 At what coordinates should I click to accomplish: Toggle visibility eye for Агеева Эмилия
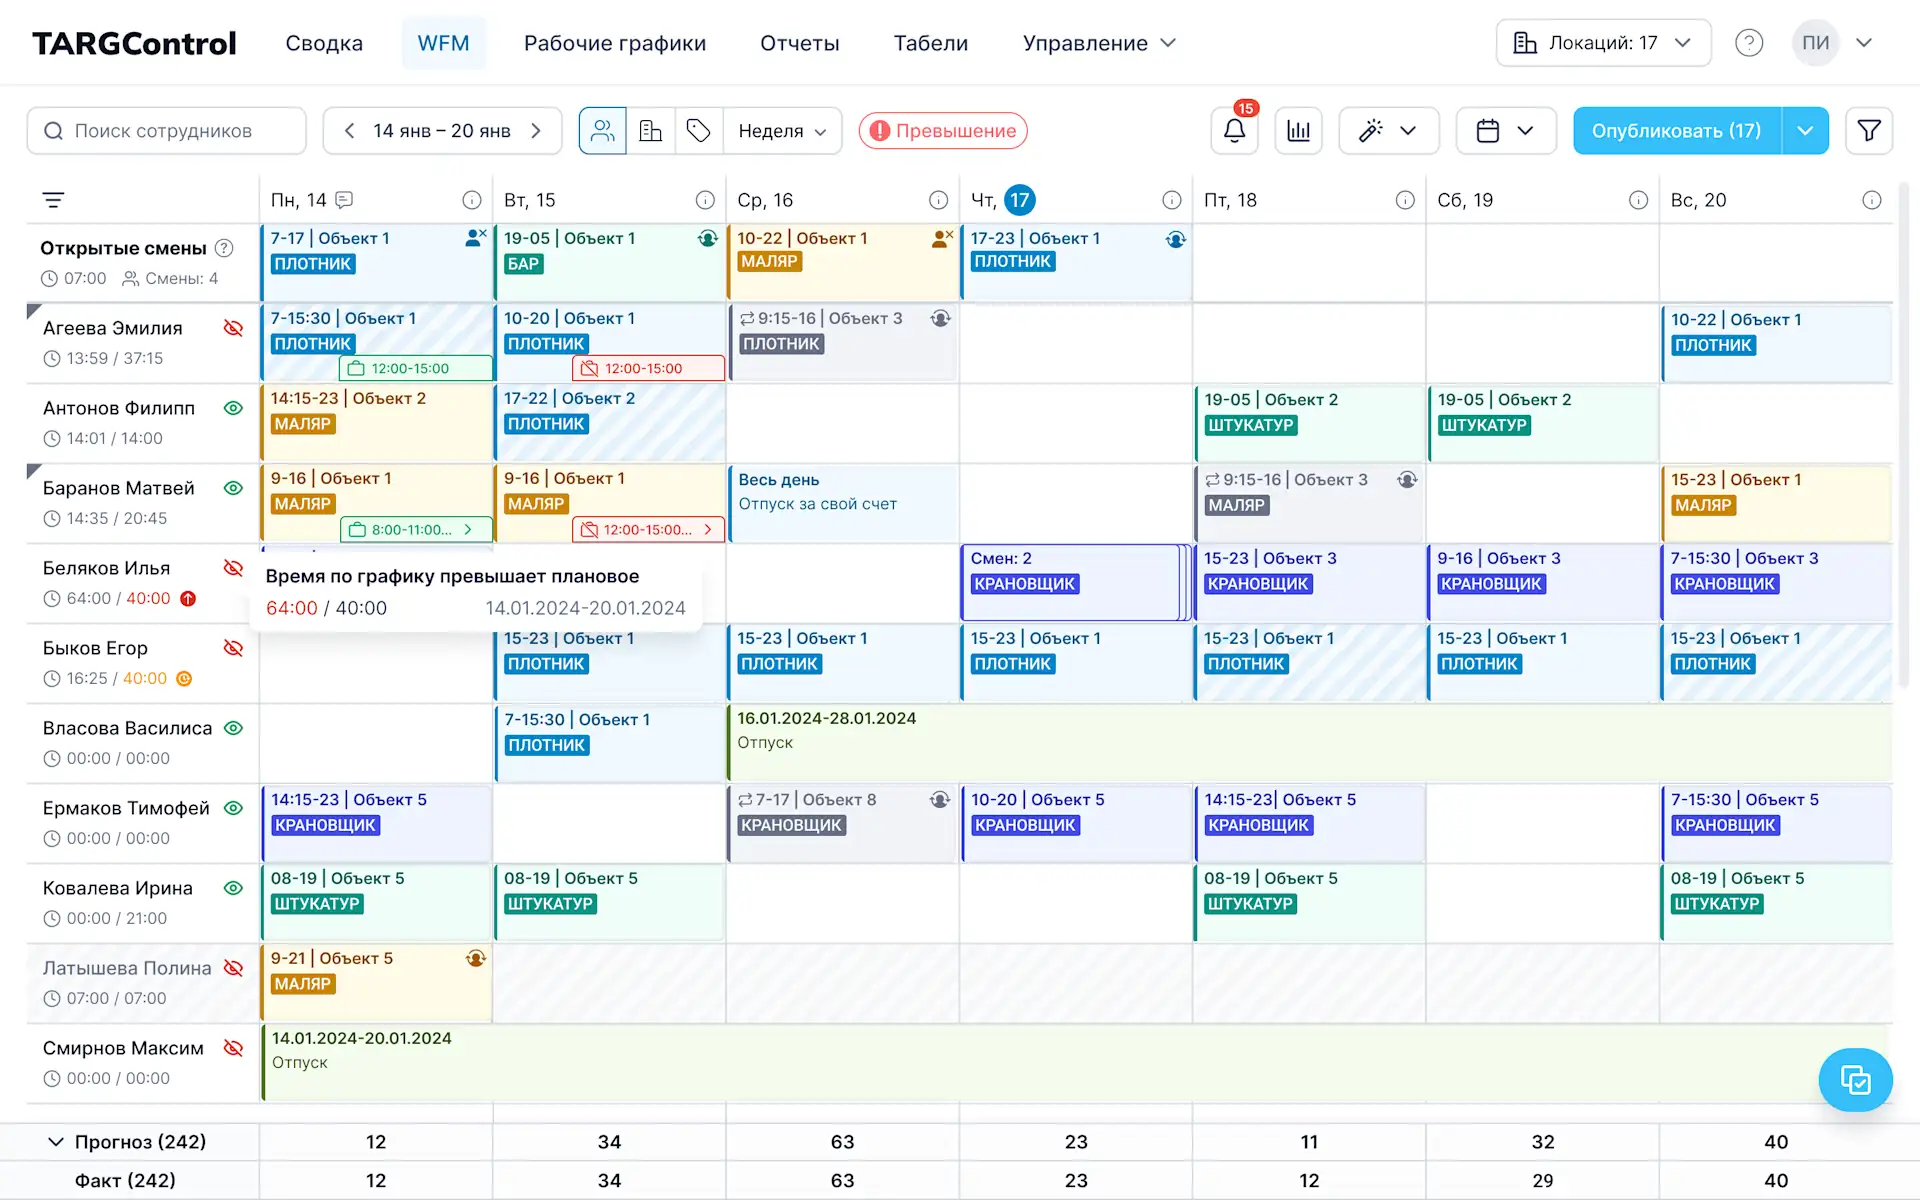point(233,328)
